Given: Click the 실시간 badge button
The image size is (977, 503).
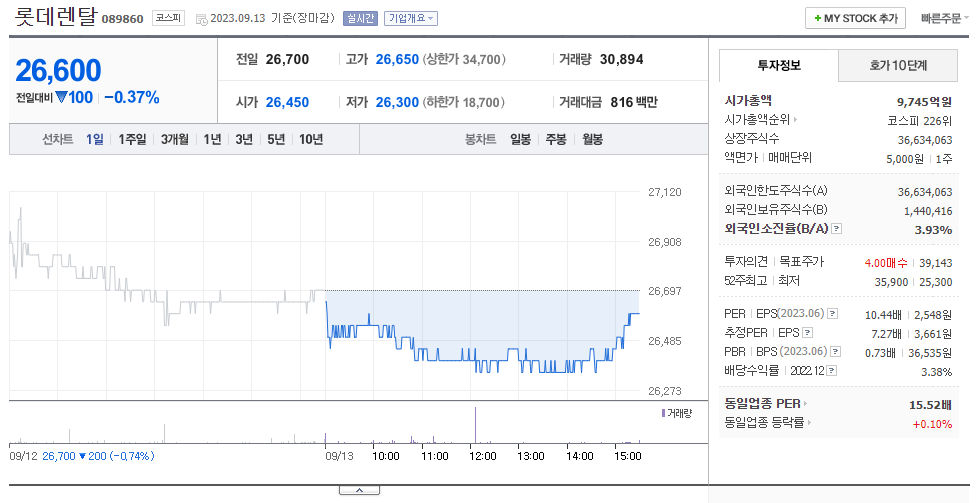Looking at the screenshot, I should coord(360,19).
